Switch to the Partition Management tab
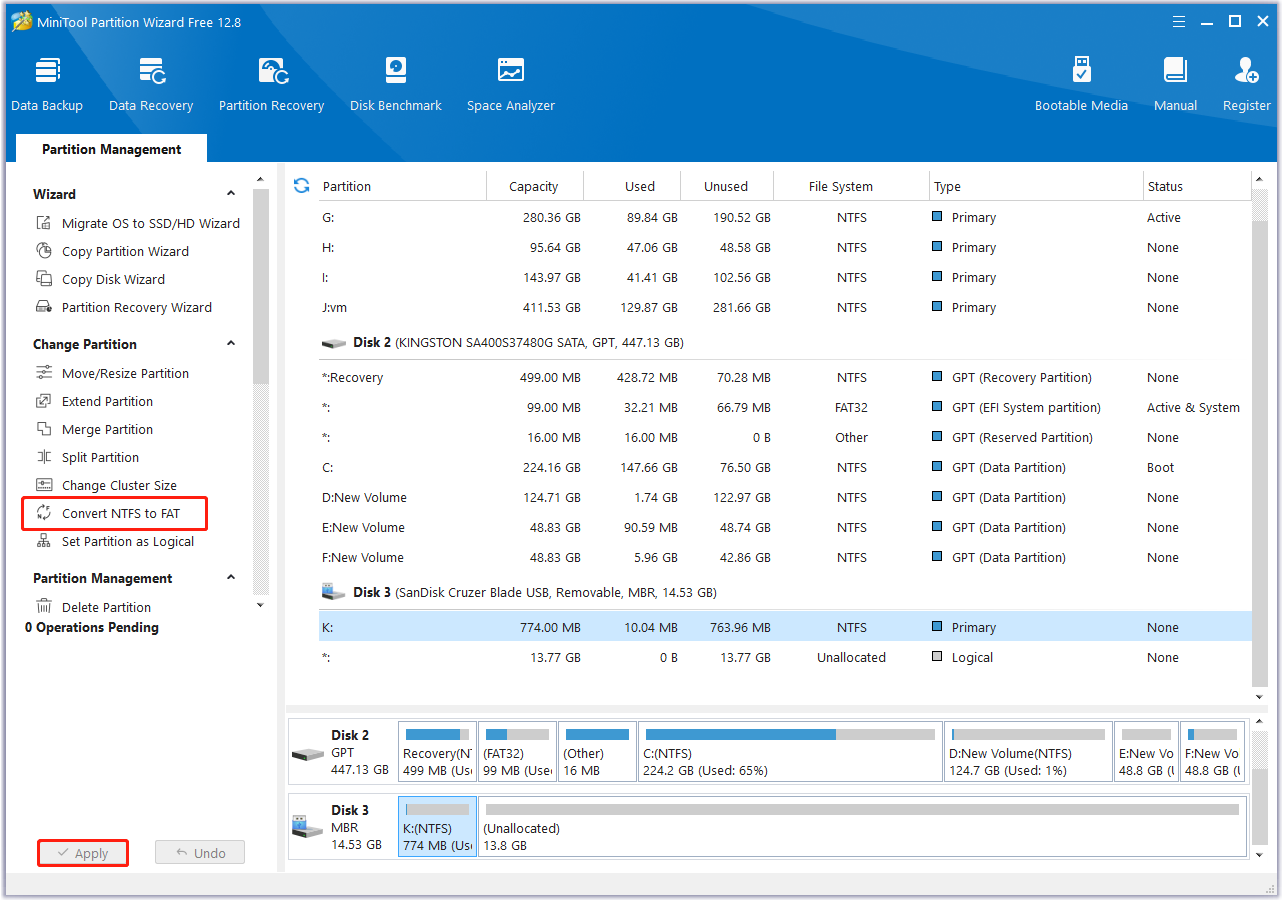The height and width of the screenshot is (900, 1283). tap(111, 149)
